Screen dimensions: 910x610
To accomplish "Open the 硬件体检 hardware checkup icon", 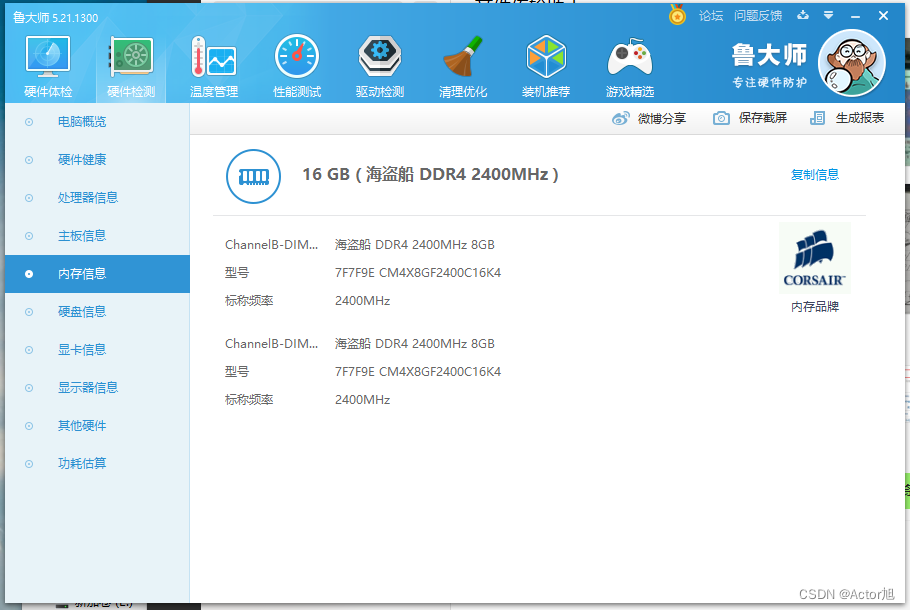I will pyautogui.click(x=48, y=66).
